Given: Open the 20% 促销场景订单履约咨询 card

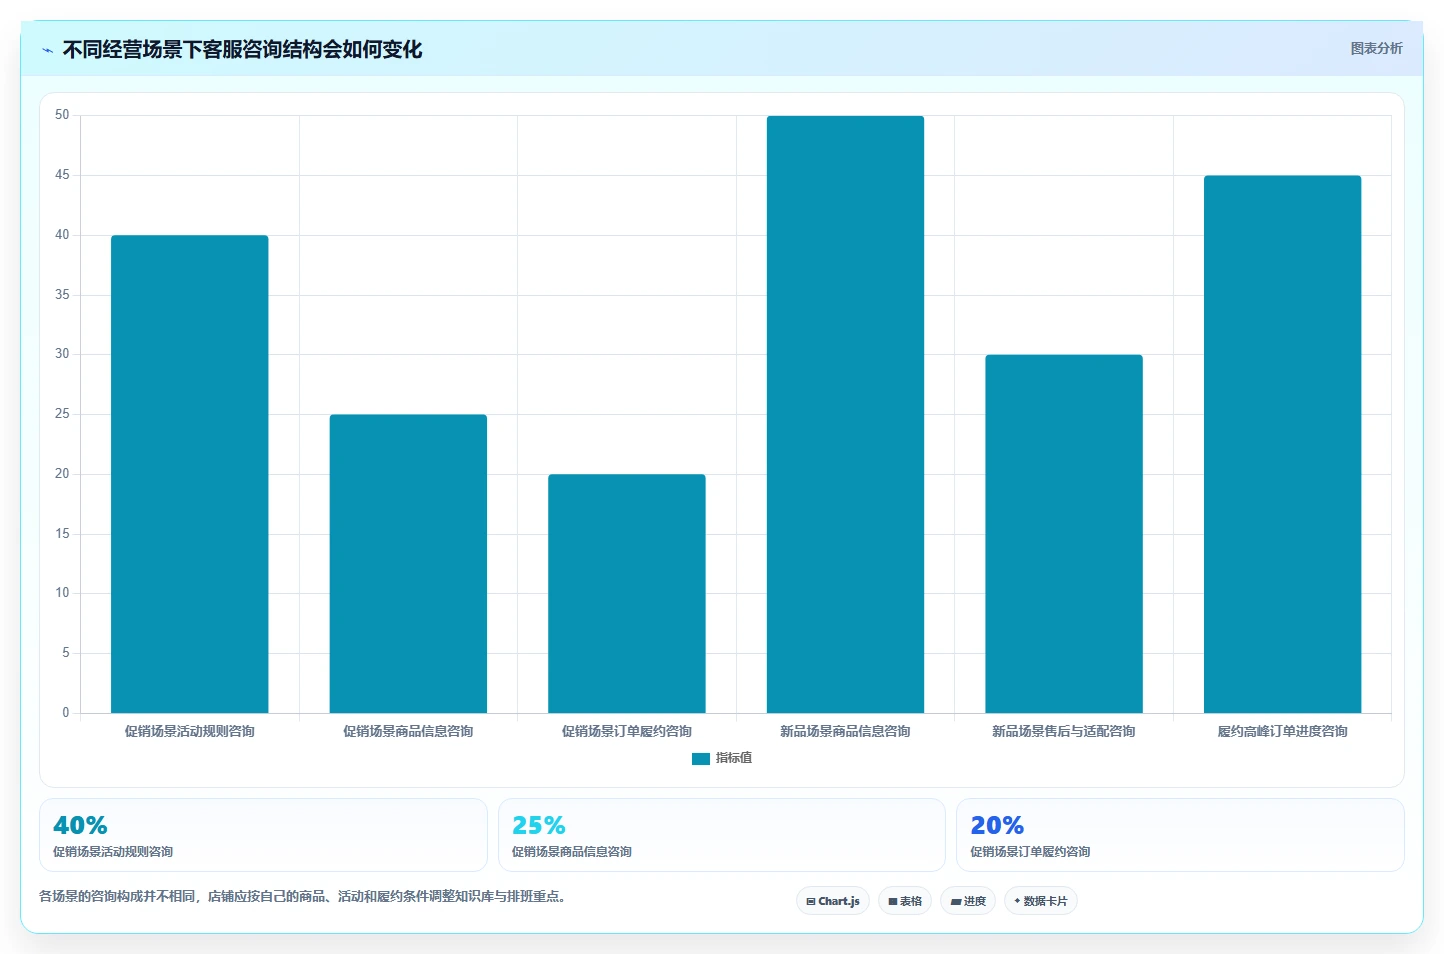Looking at the screenshot, I should click(x=1180, y=835).
